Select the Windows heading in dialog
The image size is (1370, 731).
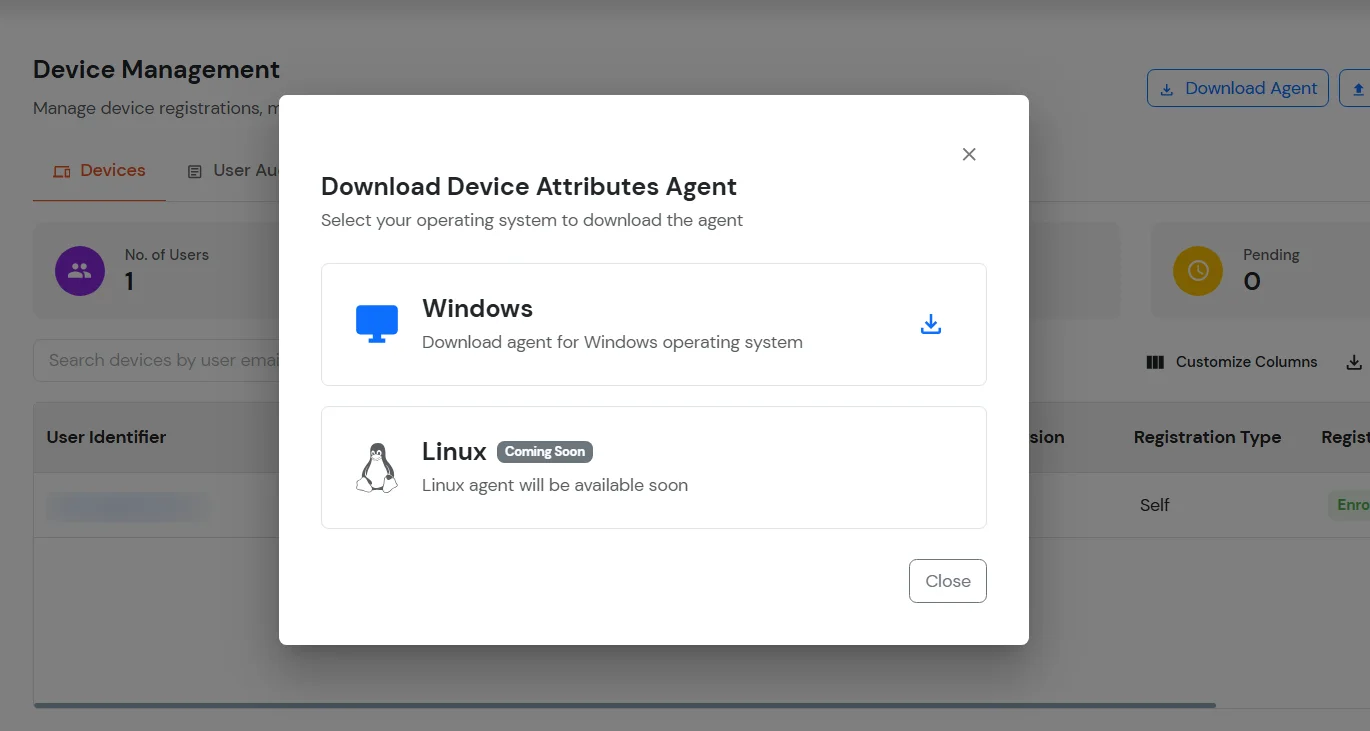pos(477,308)
